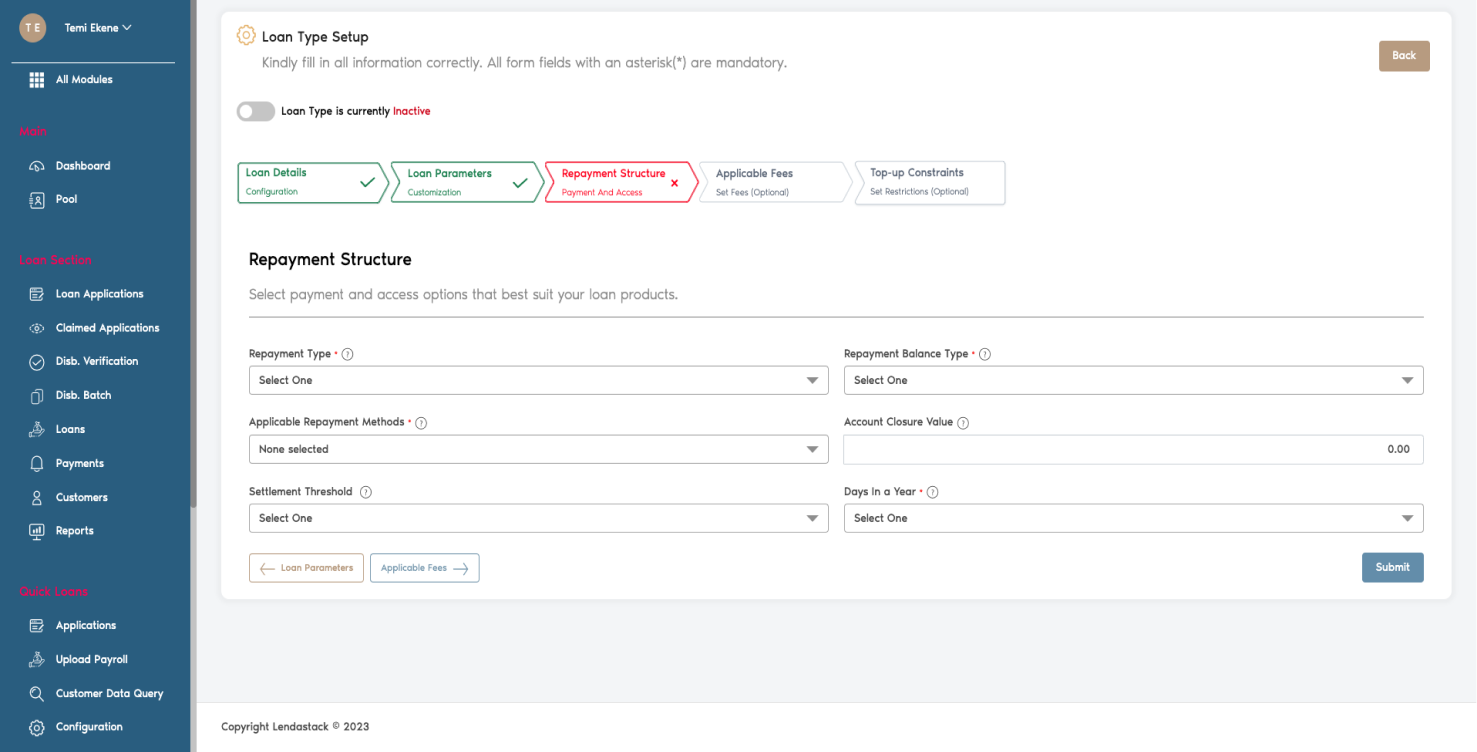Open the Applicable Repayment Methods selector

pyautogui.click(x=538, y=449)
